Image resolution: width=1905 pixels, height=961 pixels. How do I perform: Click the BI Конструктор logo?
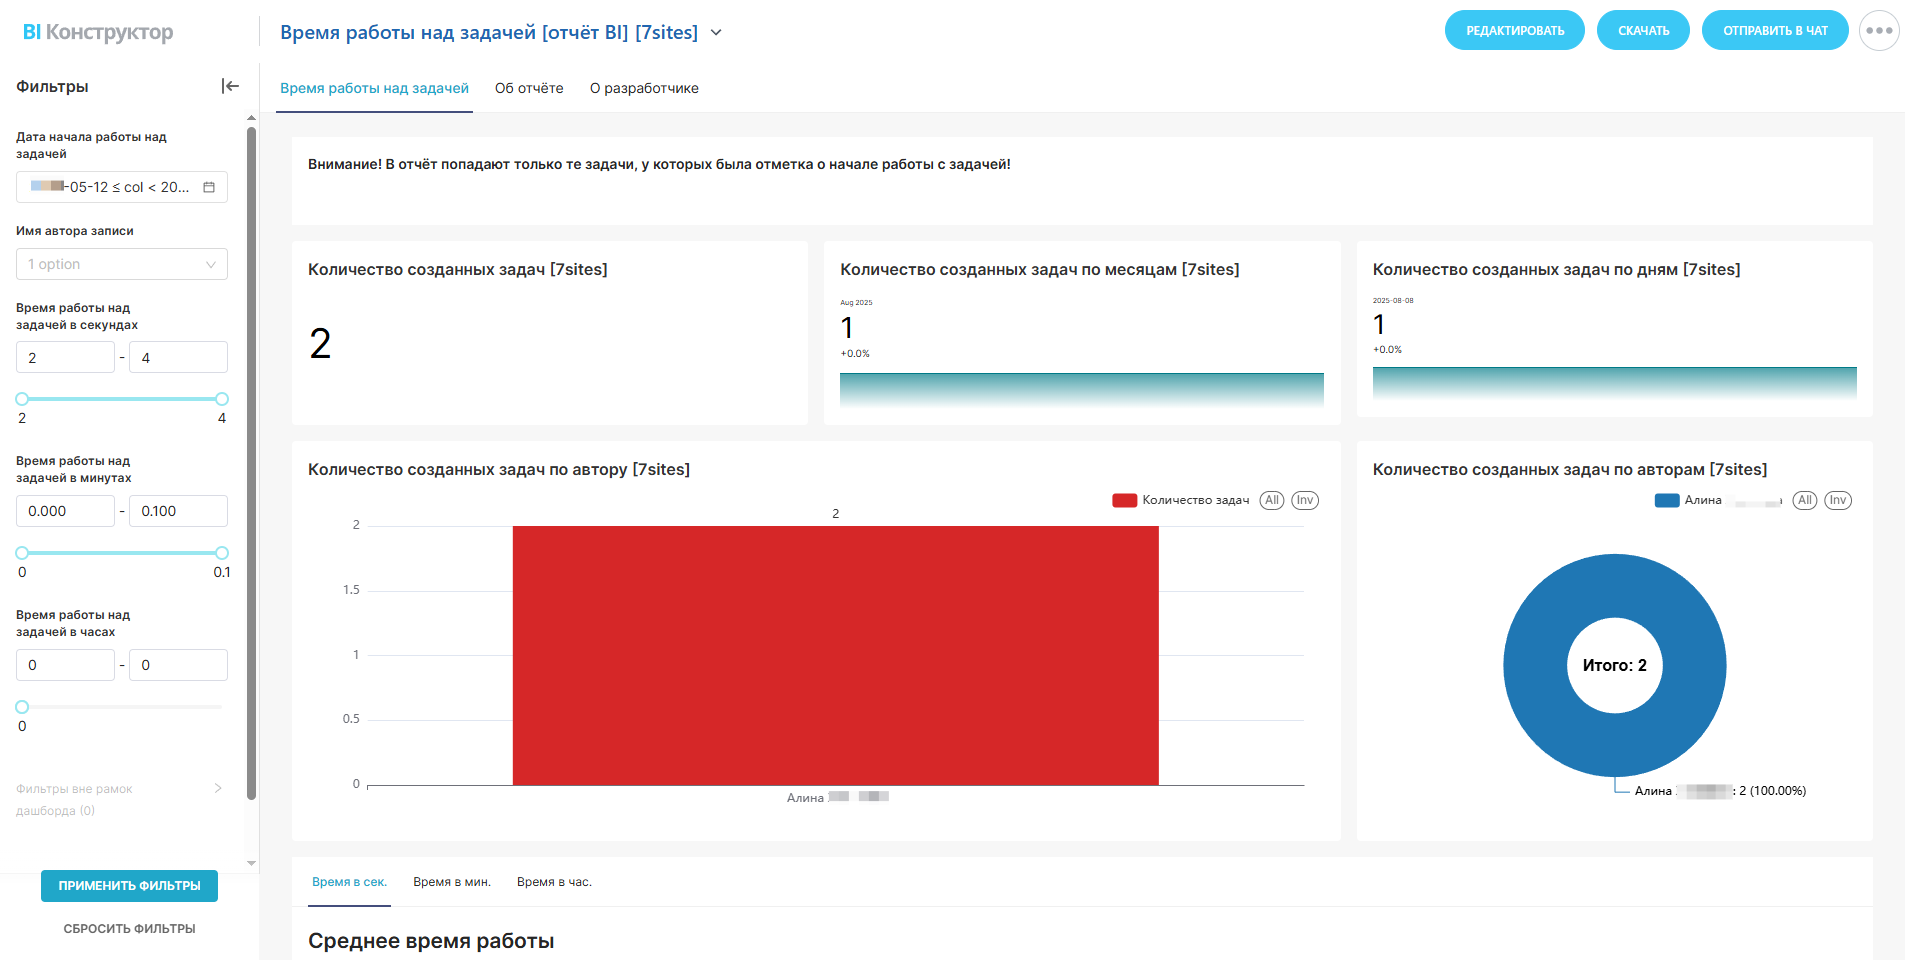pyautogui.click(x=98, y=32)
